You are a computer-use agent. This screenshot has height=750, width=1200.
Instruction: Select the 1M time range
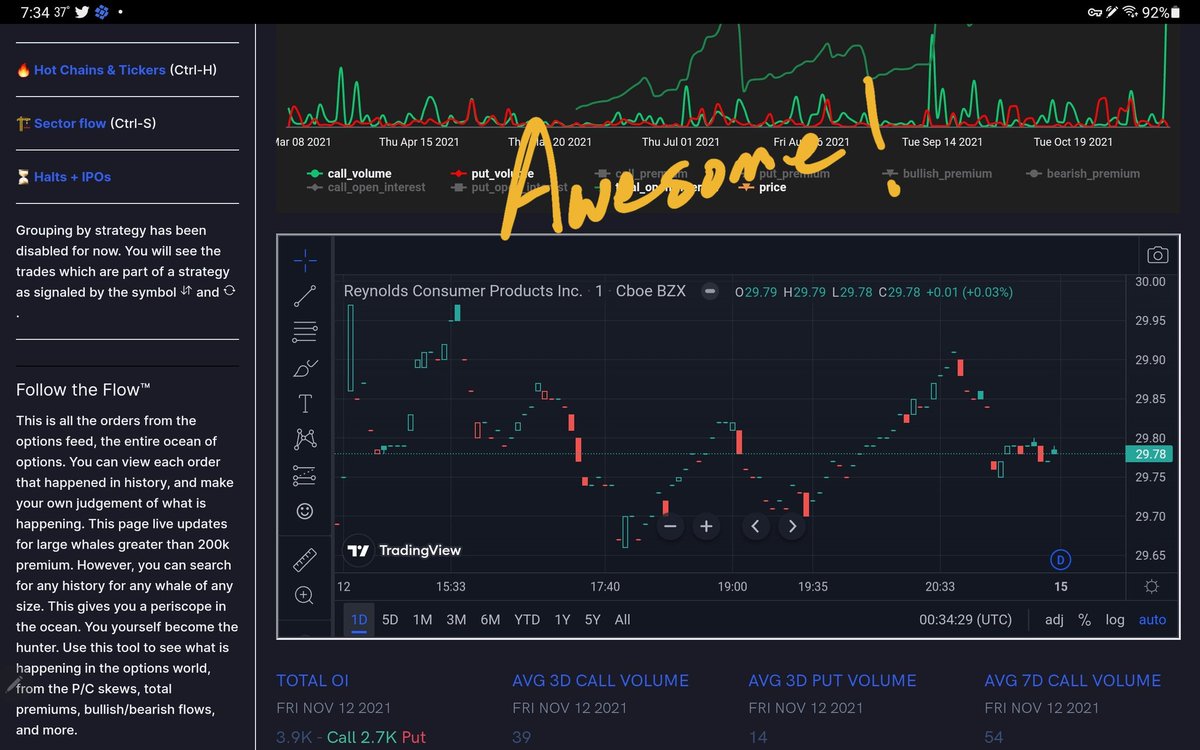[x=422, y=619]
